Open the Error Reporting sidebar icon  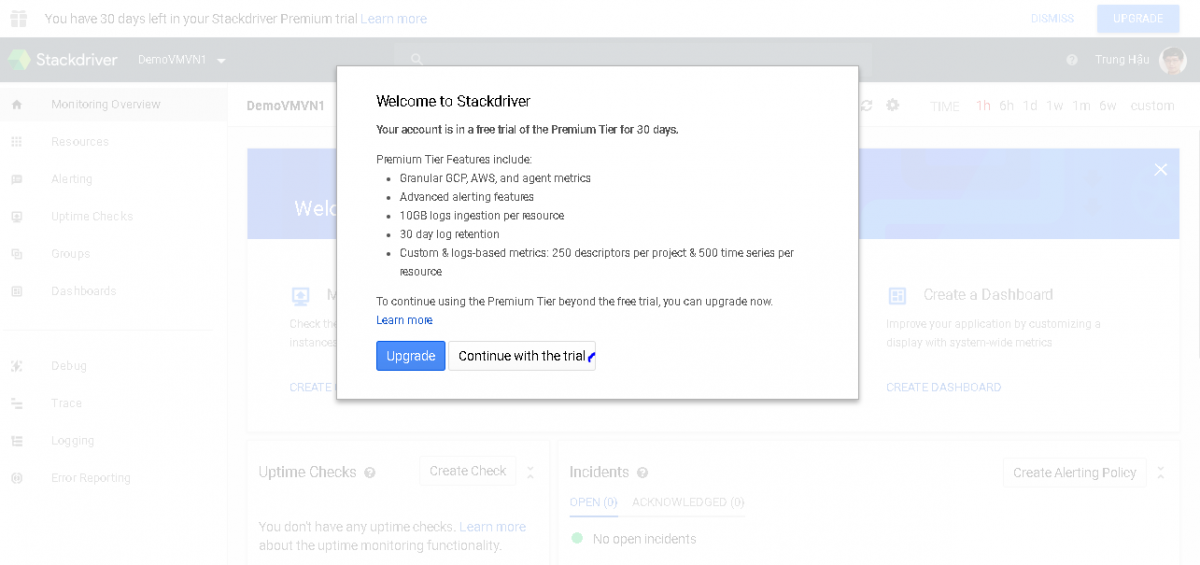(x=16, y=478)
